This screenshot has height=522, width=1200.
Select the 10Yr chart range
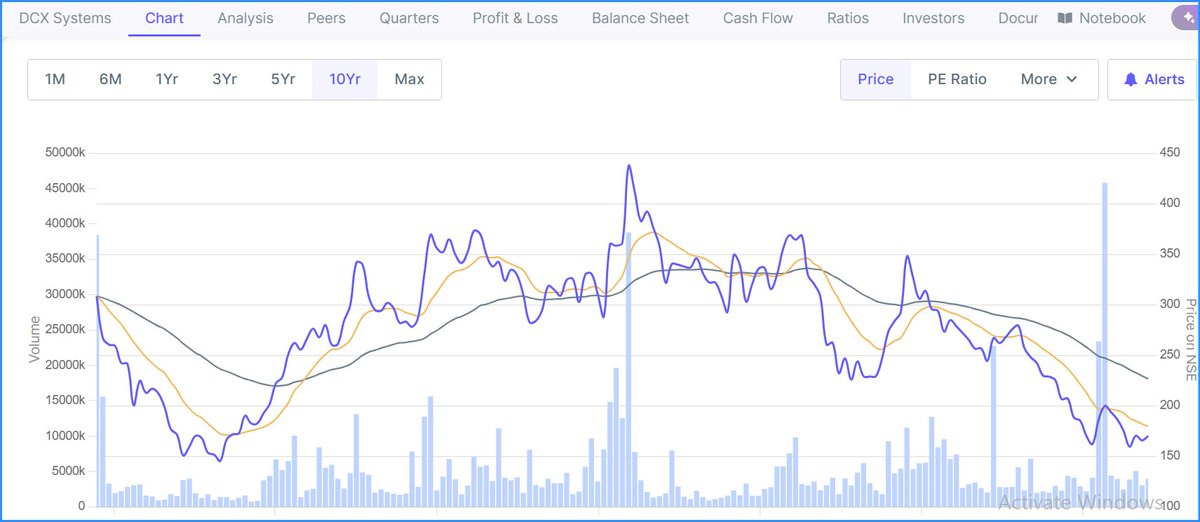(345, 79)
